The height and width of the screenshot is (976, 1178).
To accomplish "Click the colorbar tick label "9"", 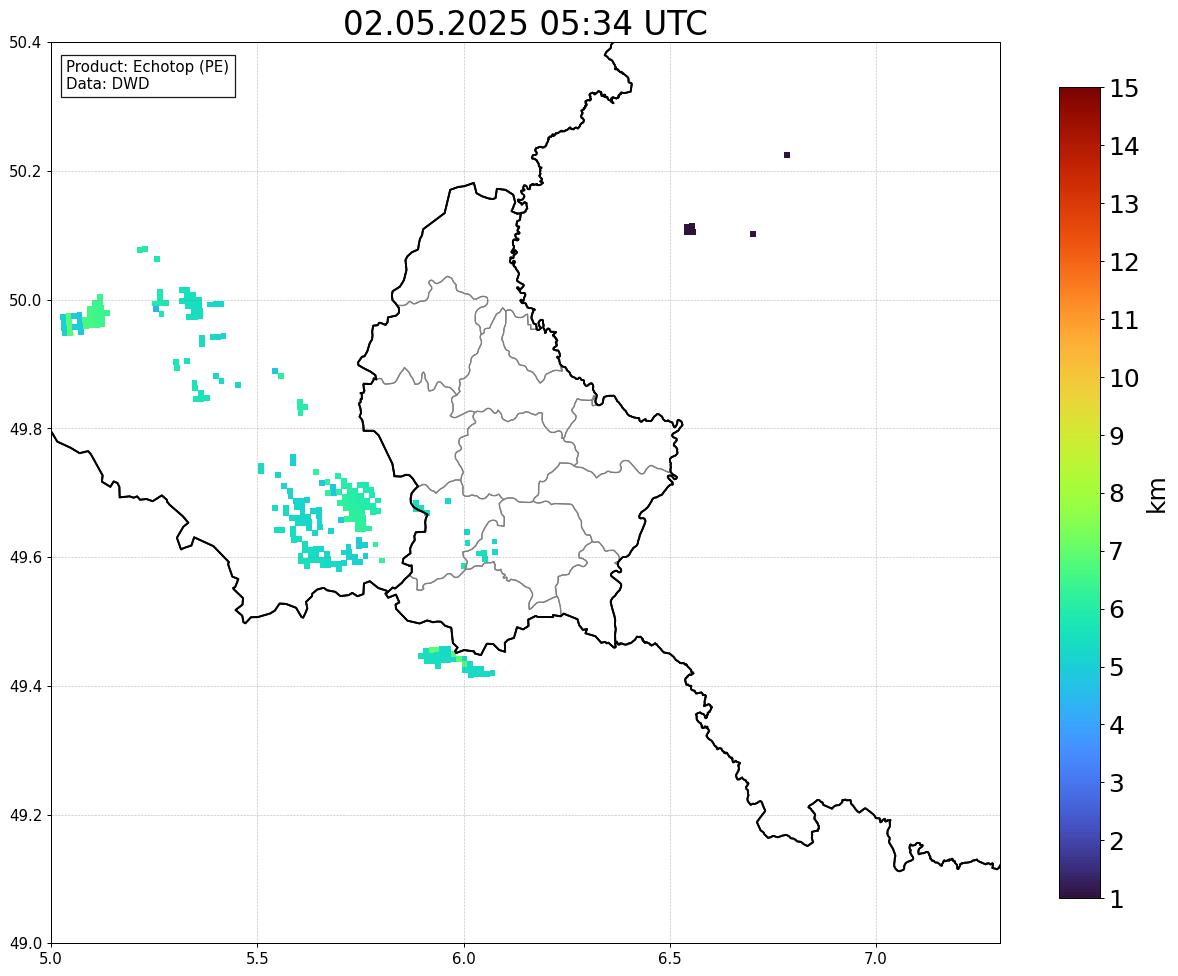I will (1117, 436).
